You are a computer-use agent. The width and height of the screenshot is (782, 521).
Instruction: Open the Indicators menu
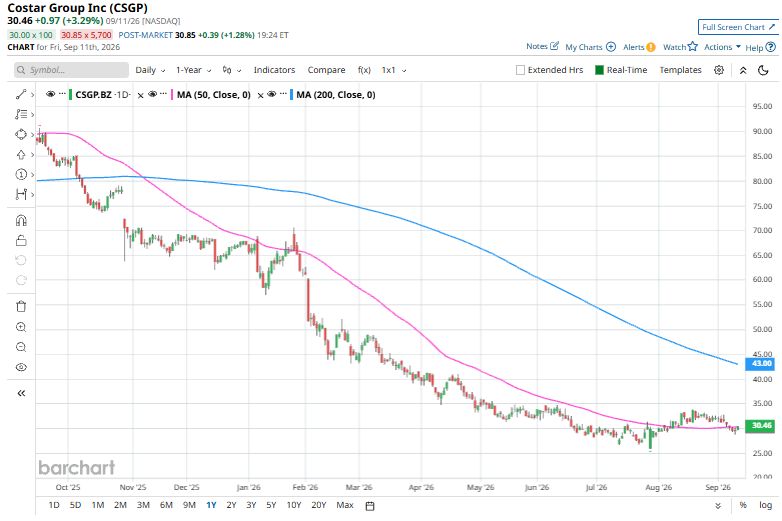[274, 70]
